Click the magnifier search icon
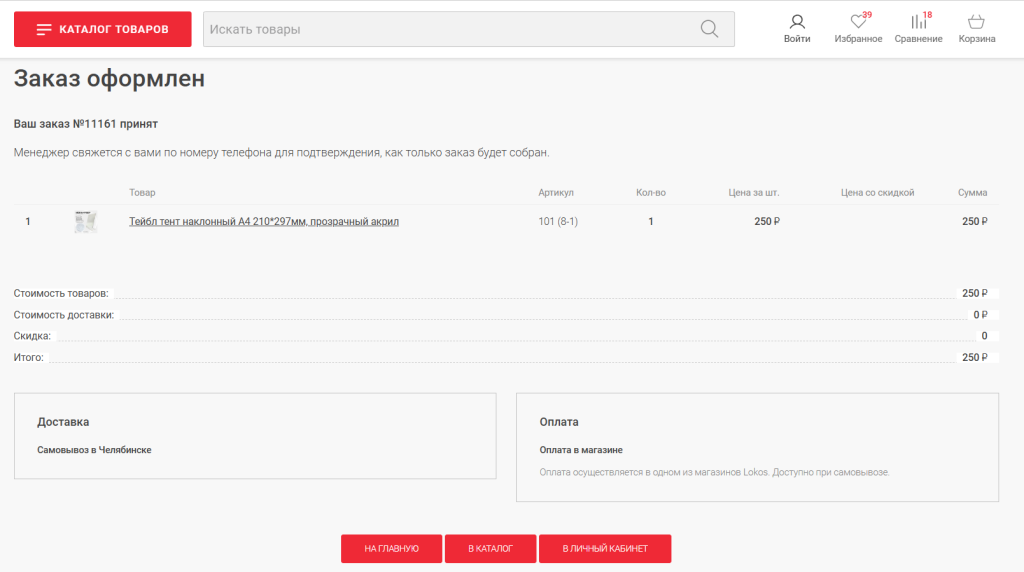 coord(709,29)
